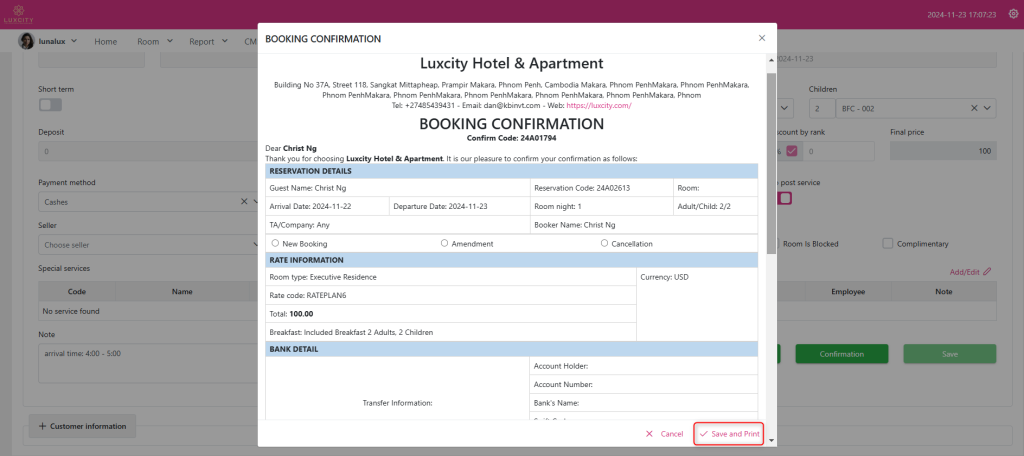Open the luxcity.com web link
The height and width of the screenshot is (456, 1024).
(599, 105)
